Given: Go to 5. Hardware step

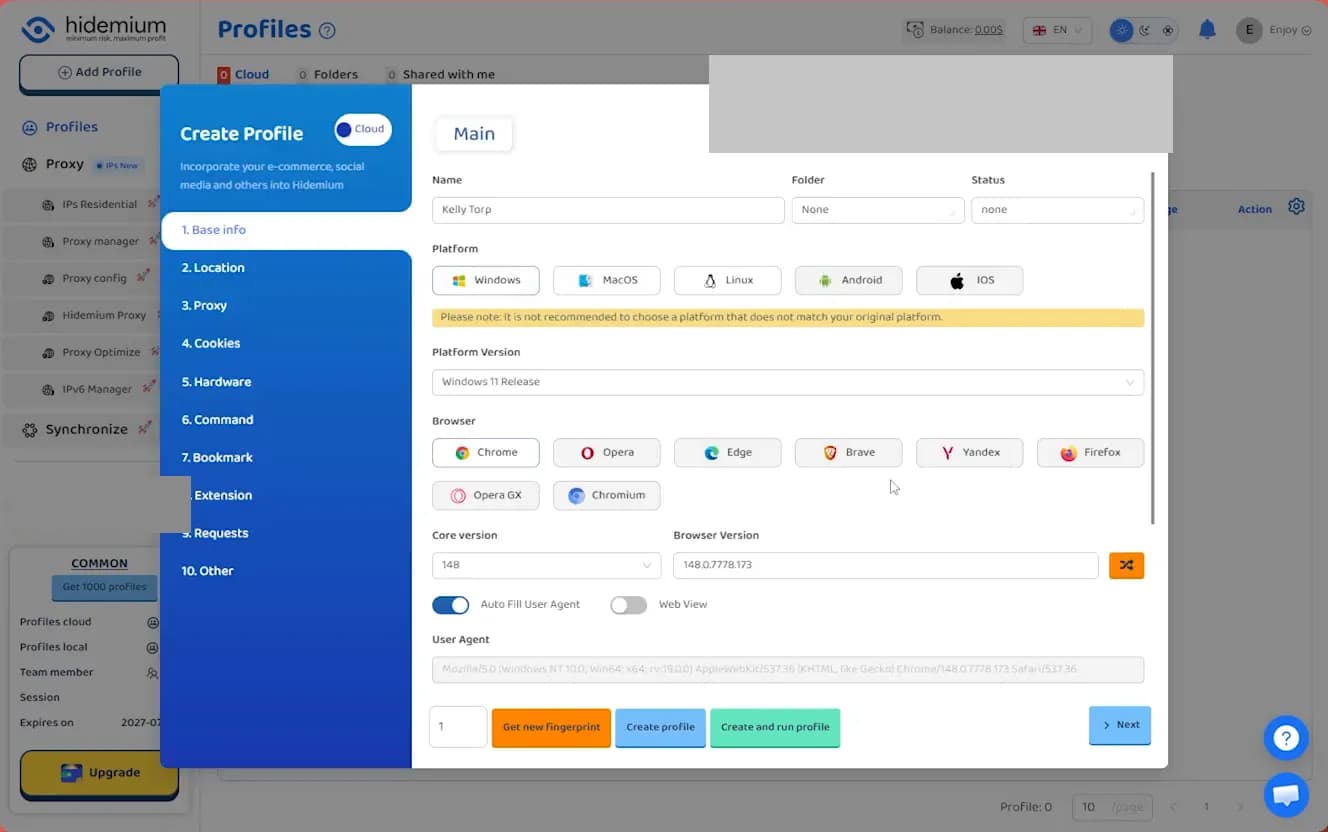Looking at the screenshot, I should (x=216, y=382).
